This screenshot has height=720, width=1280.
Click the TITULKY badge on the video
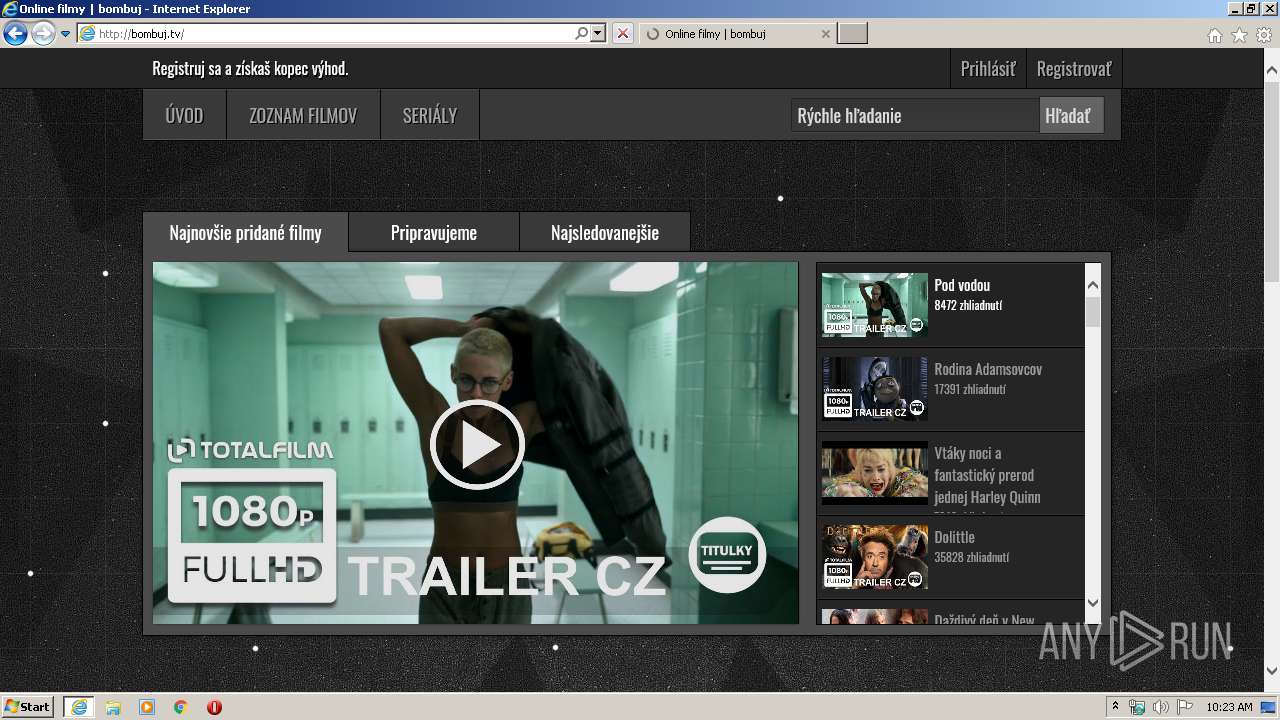click(727, 555)
